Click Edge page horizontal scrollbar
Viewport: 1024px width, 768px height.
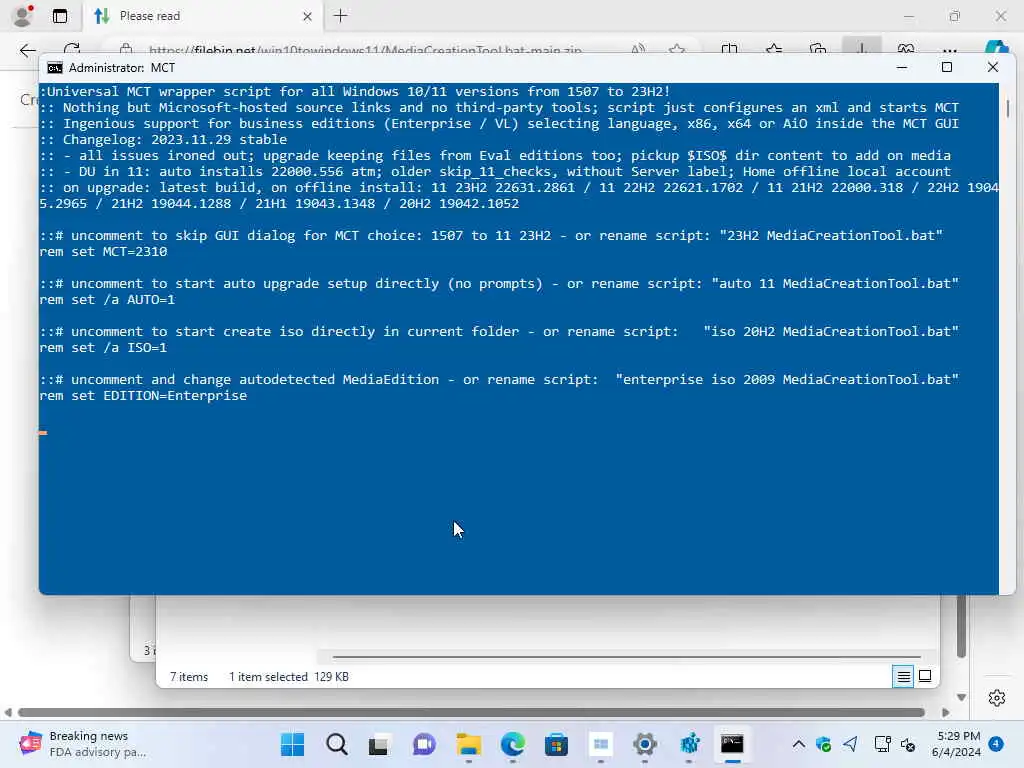pos(471,712)
